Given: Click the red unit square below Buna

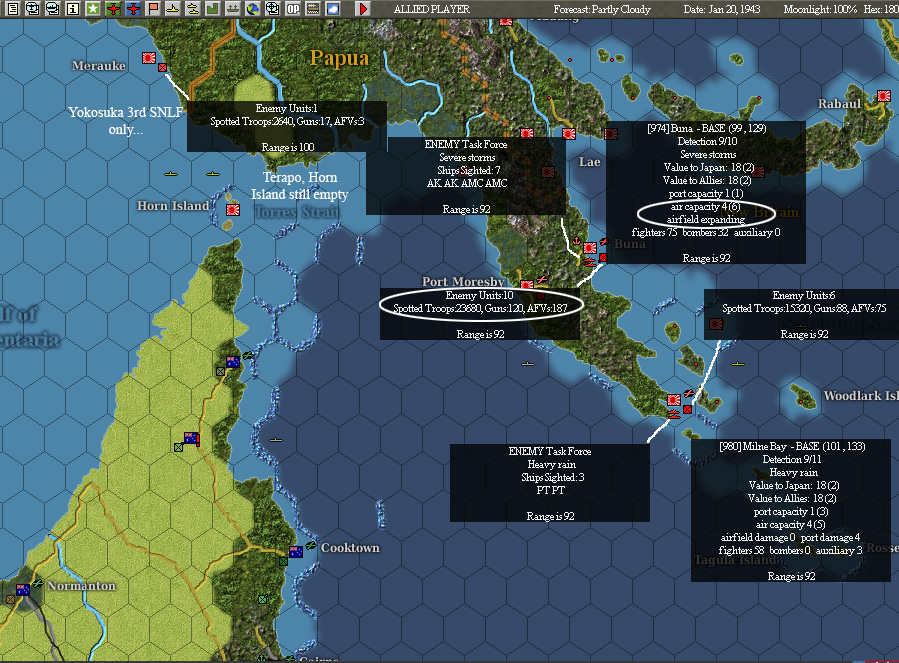Looking at the screenshot, I should pos(603,258).
